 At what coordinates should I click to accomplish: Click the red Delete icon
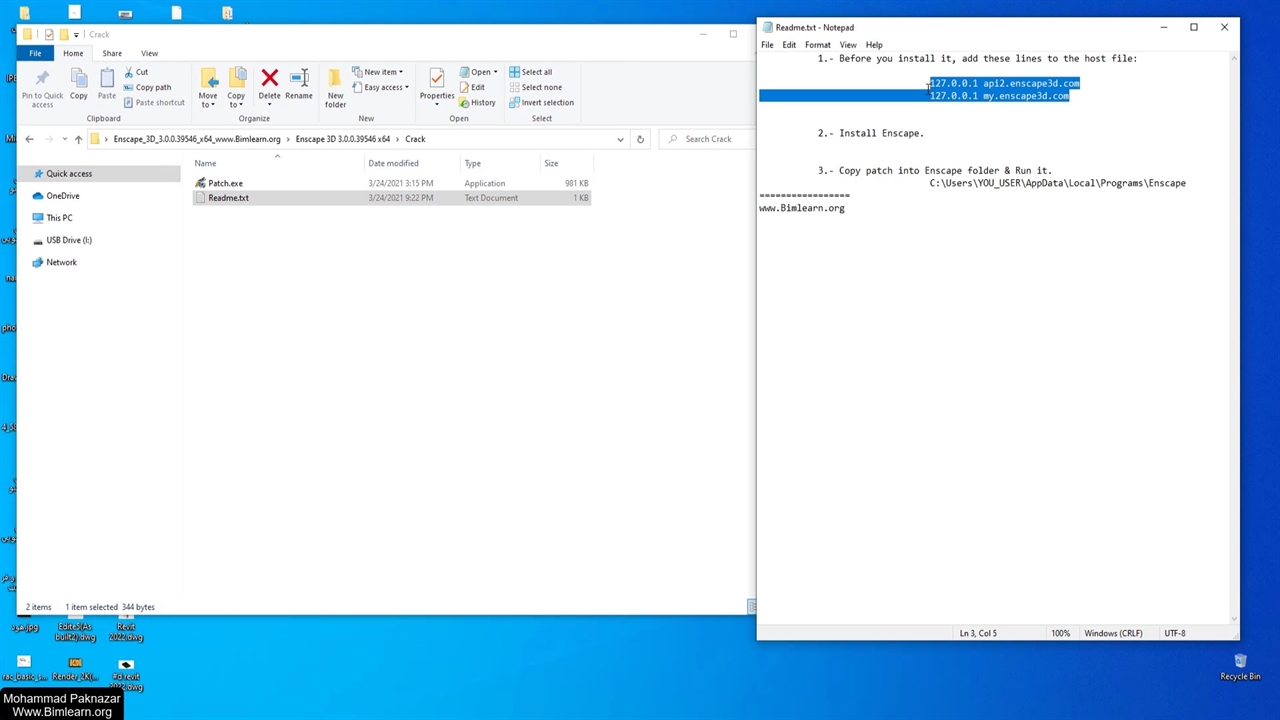pyautogui.click(x=269, y=79)
